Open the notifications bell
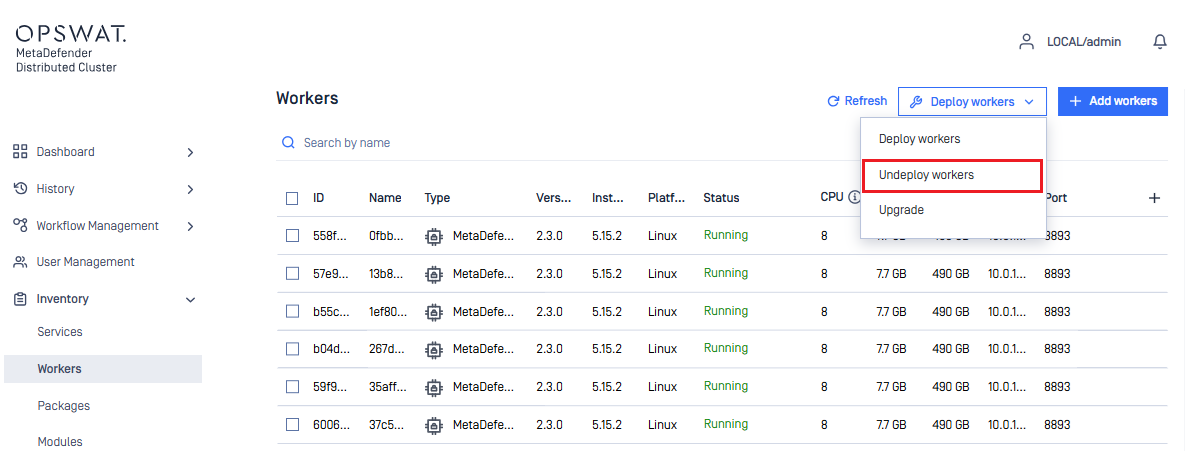Screen dimensions: 1185x451 tap(1159, 42)
